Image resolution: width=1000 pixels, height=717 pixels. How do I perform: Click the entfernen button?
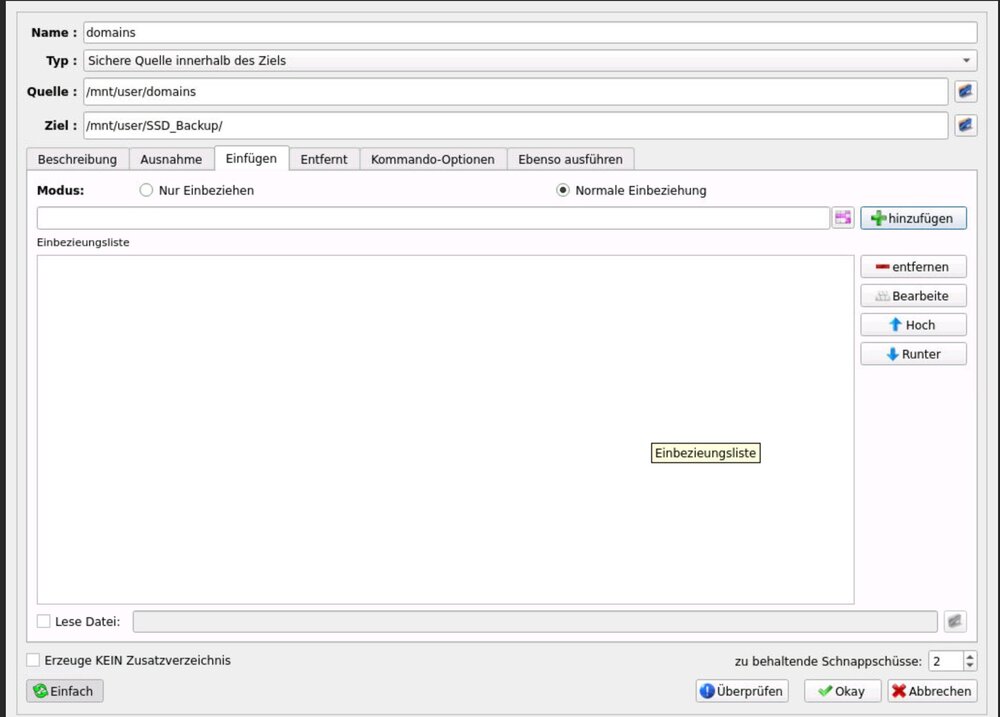[x=913, y=267]
